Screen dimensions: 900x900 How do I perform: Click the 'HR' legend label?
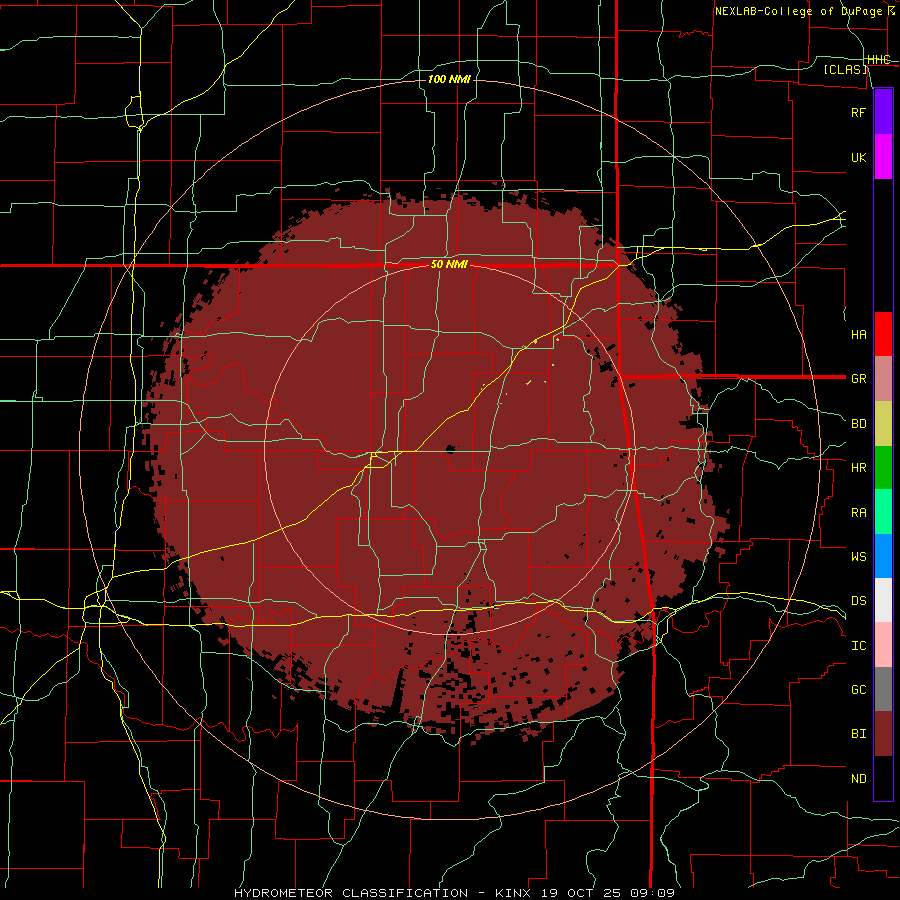[x=859, y=468]
